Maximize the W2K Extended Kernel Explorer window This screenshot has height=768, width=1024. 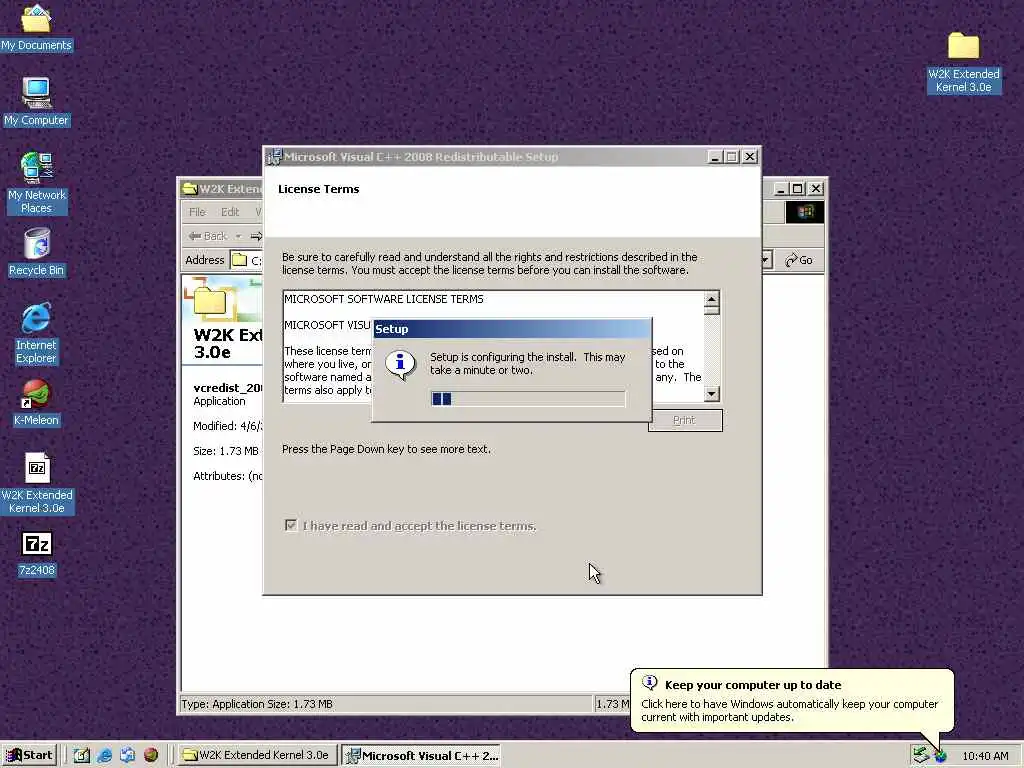point(797,189)
